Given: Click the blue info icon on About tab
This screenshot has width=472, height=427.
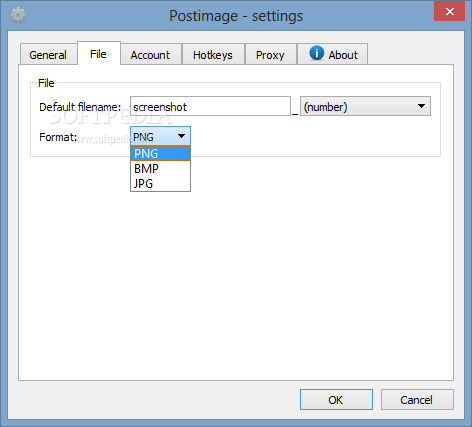Looking at the screenshot, I should click(317, 53).
